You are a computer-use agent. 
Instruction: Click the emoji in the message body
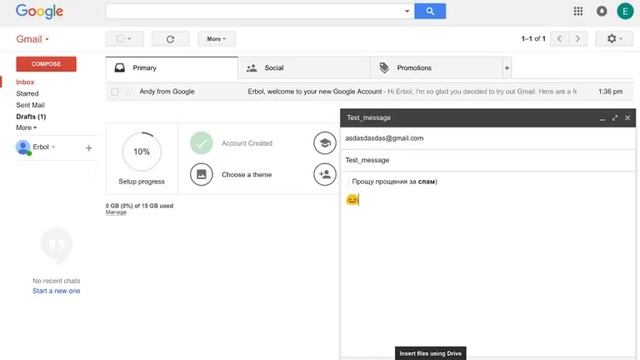(352, 200)
